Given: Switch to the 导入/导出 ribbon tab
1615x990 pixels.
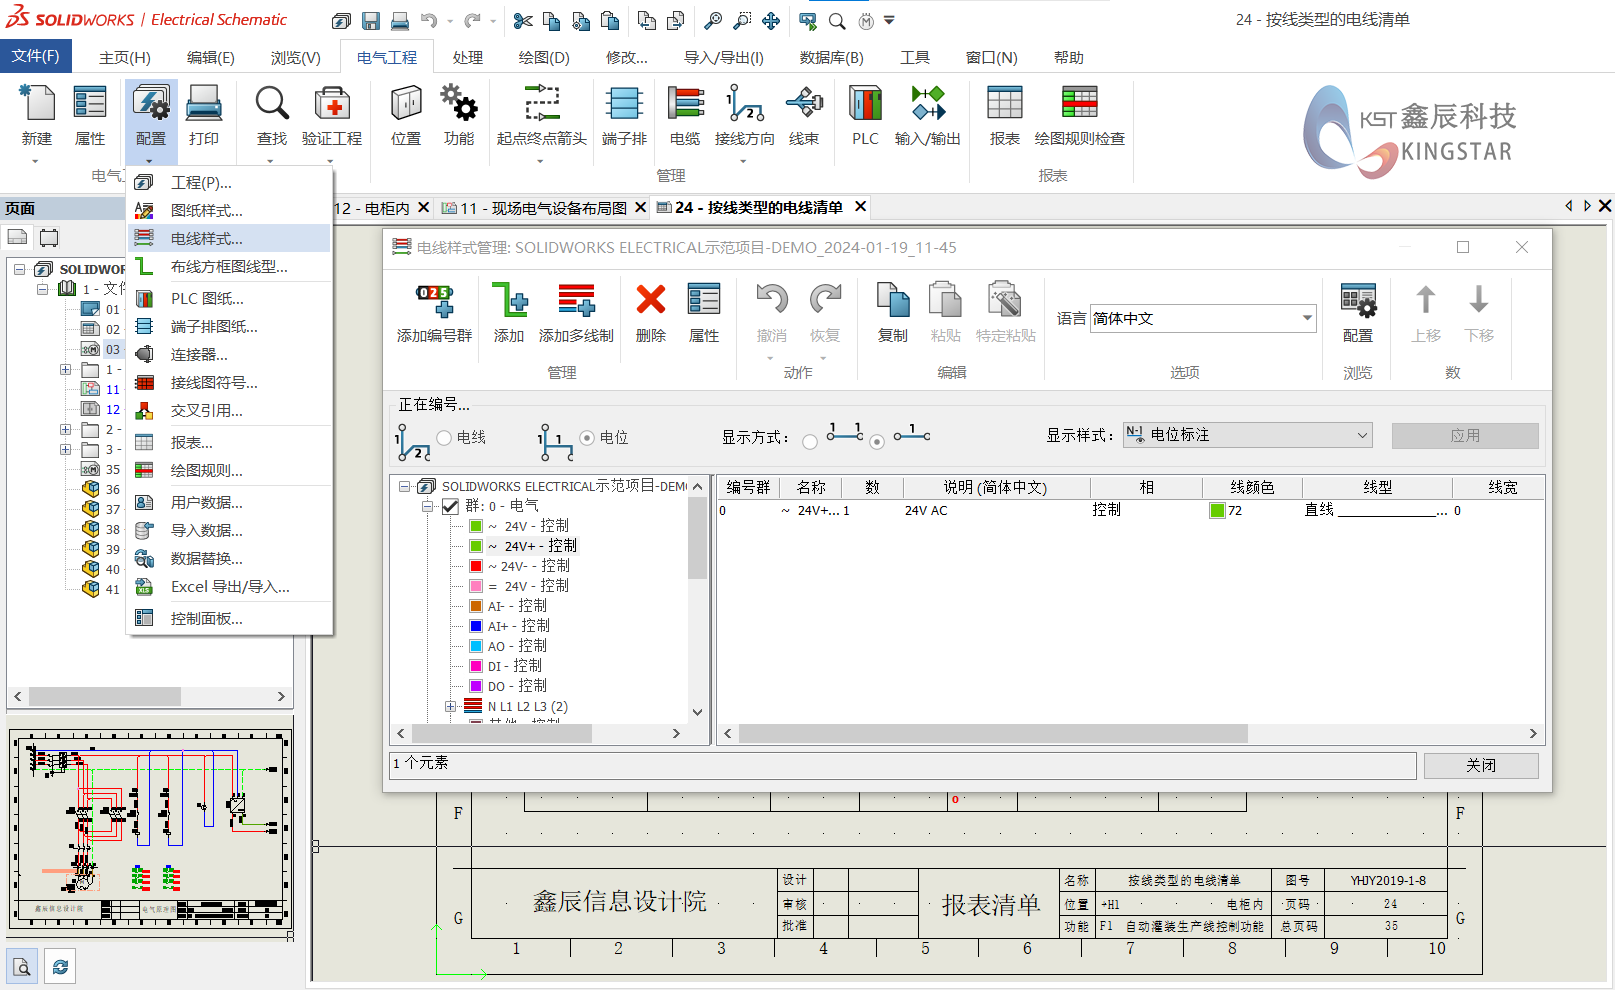Looking at the screenshot, I should click(x=723, y=57).
